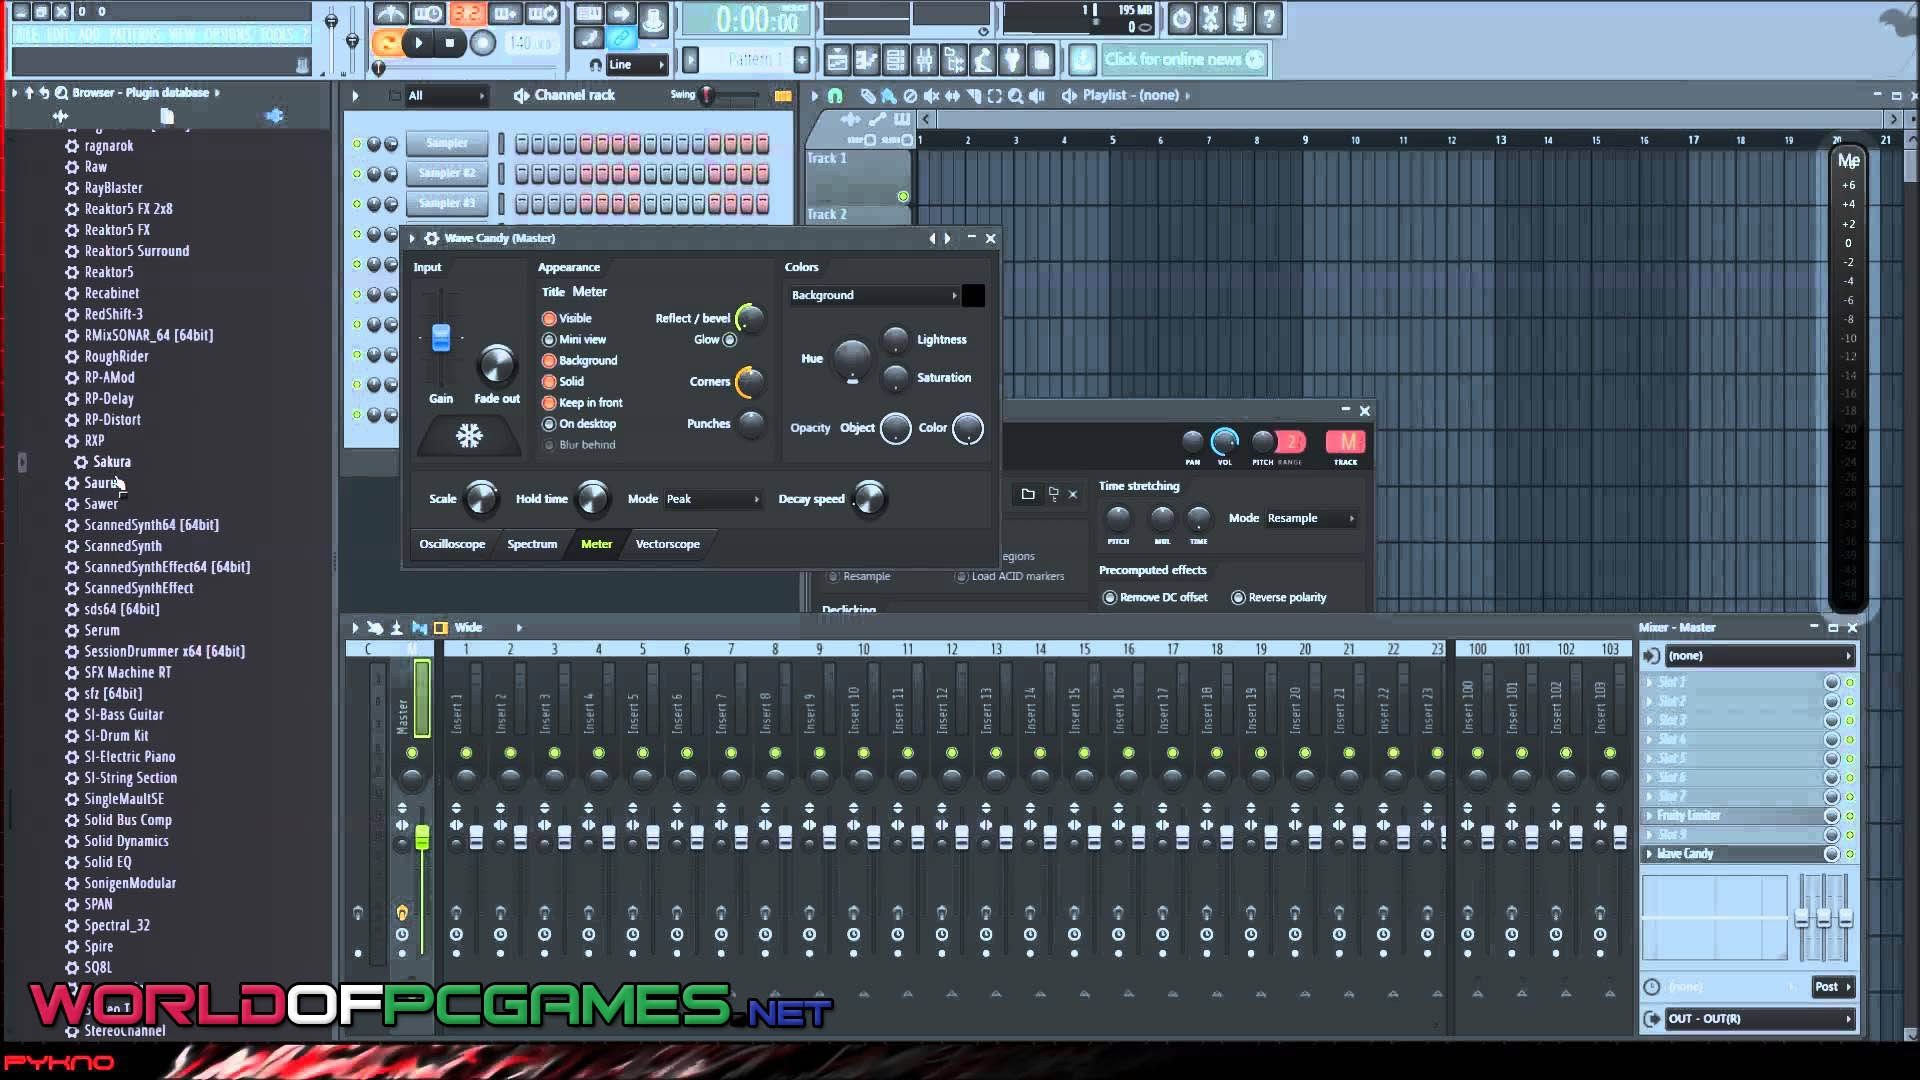Click the Wave Candy Gain slider
This screenshot has width=1920, height=1080.
[441, 338]
